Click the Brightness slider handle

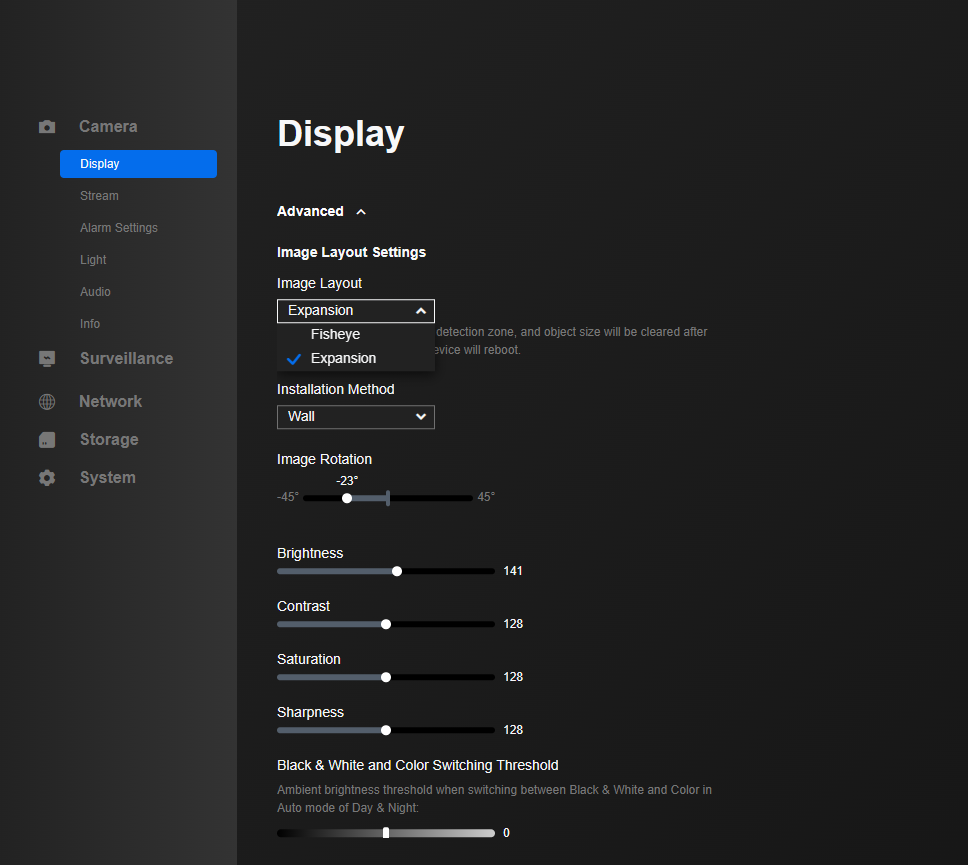(x=397, y=571)
